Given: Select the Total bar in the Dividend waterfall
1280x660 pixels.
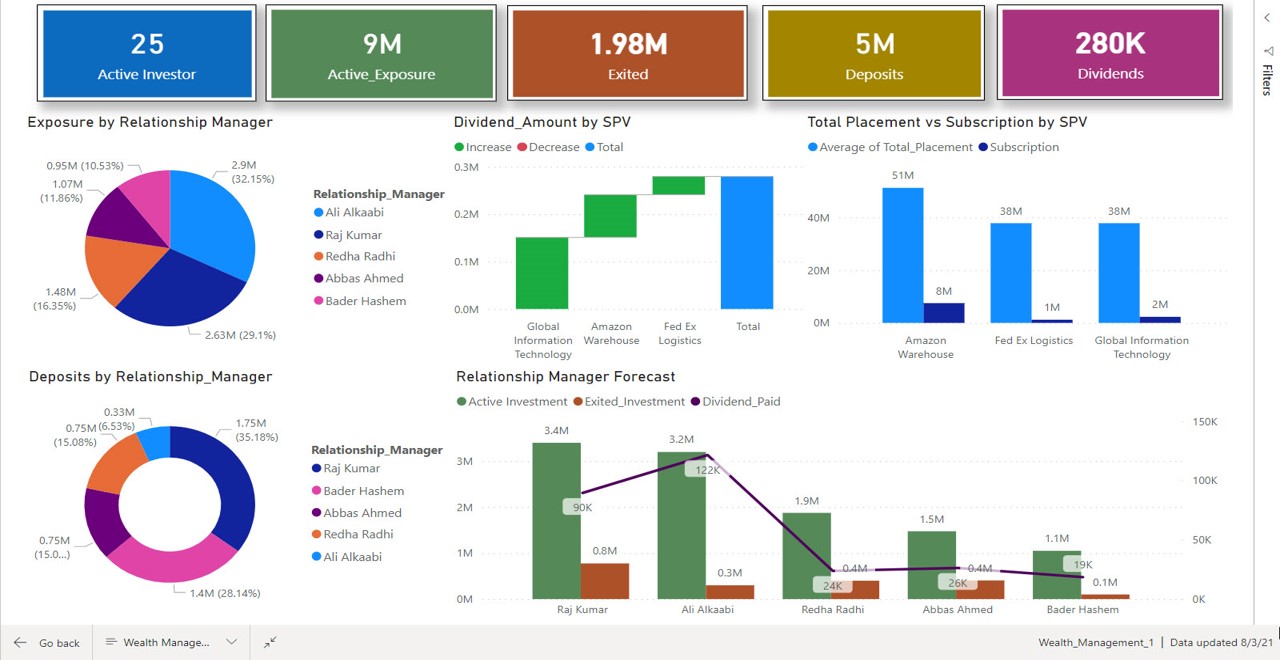Looking at the screenshot, I should click(747, 242).
